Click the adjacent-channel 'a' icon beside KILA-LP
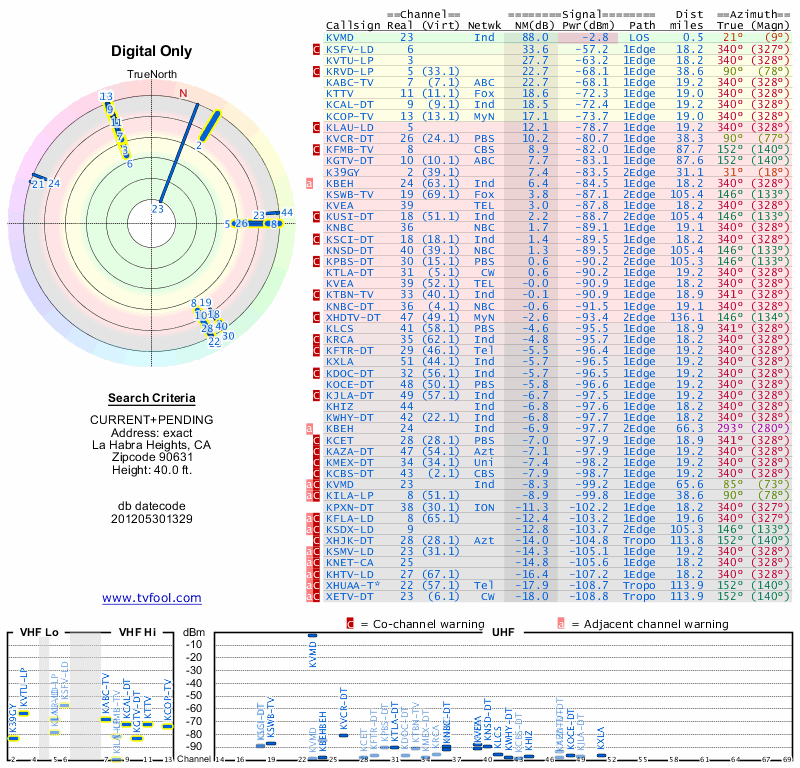Image resolution: width=800 pixels, height=768 pixels. coord(309,496)
